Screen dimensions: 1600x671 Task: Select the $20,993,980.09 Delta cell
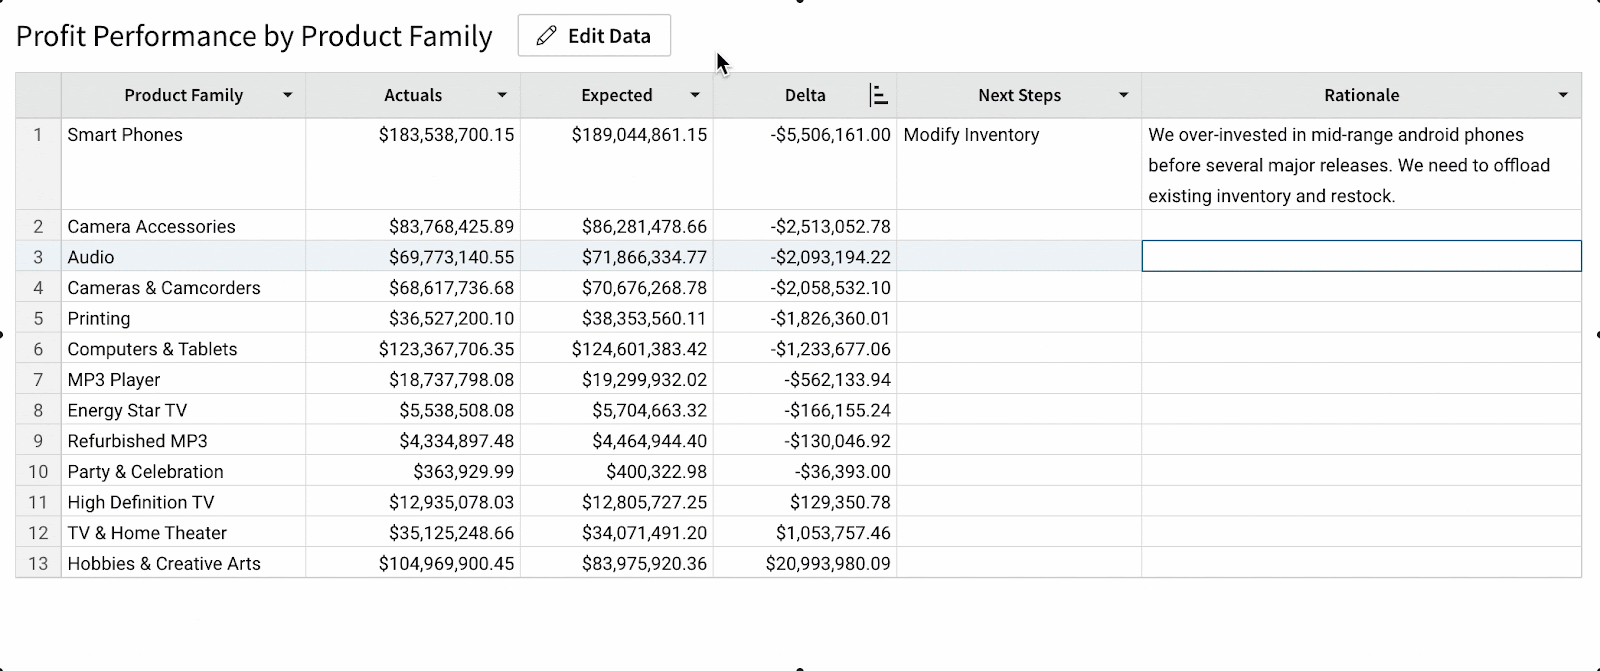click(827, 564)
